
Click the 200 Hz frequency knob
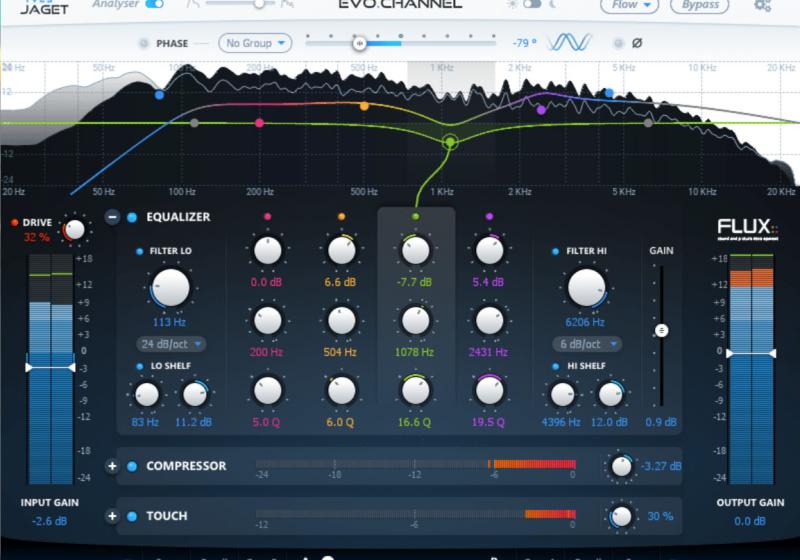[267, 321]
